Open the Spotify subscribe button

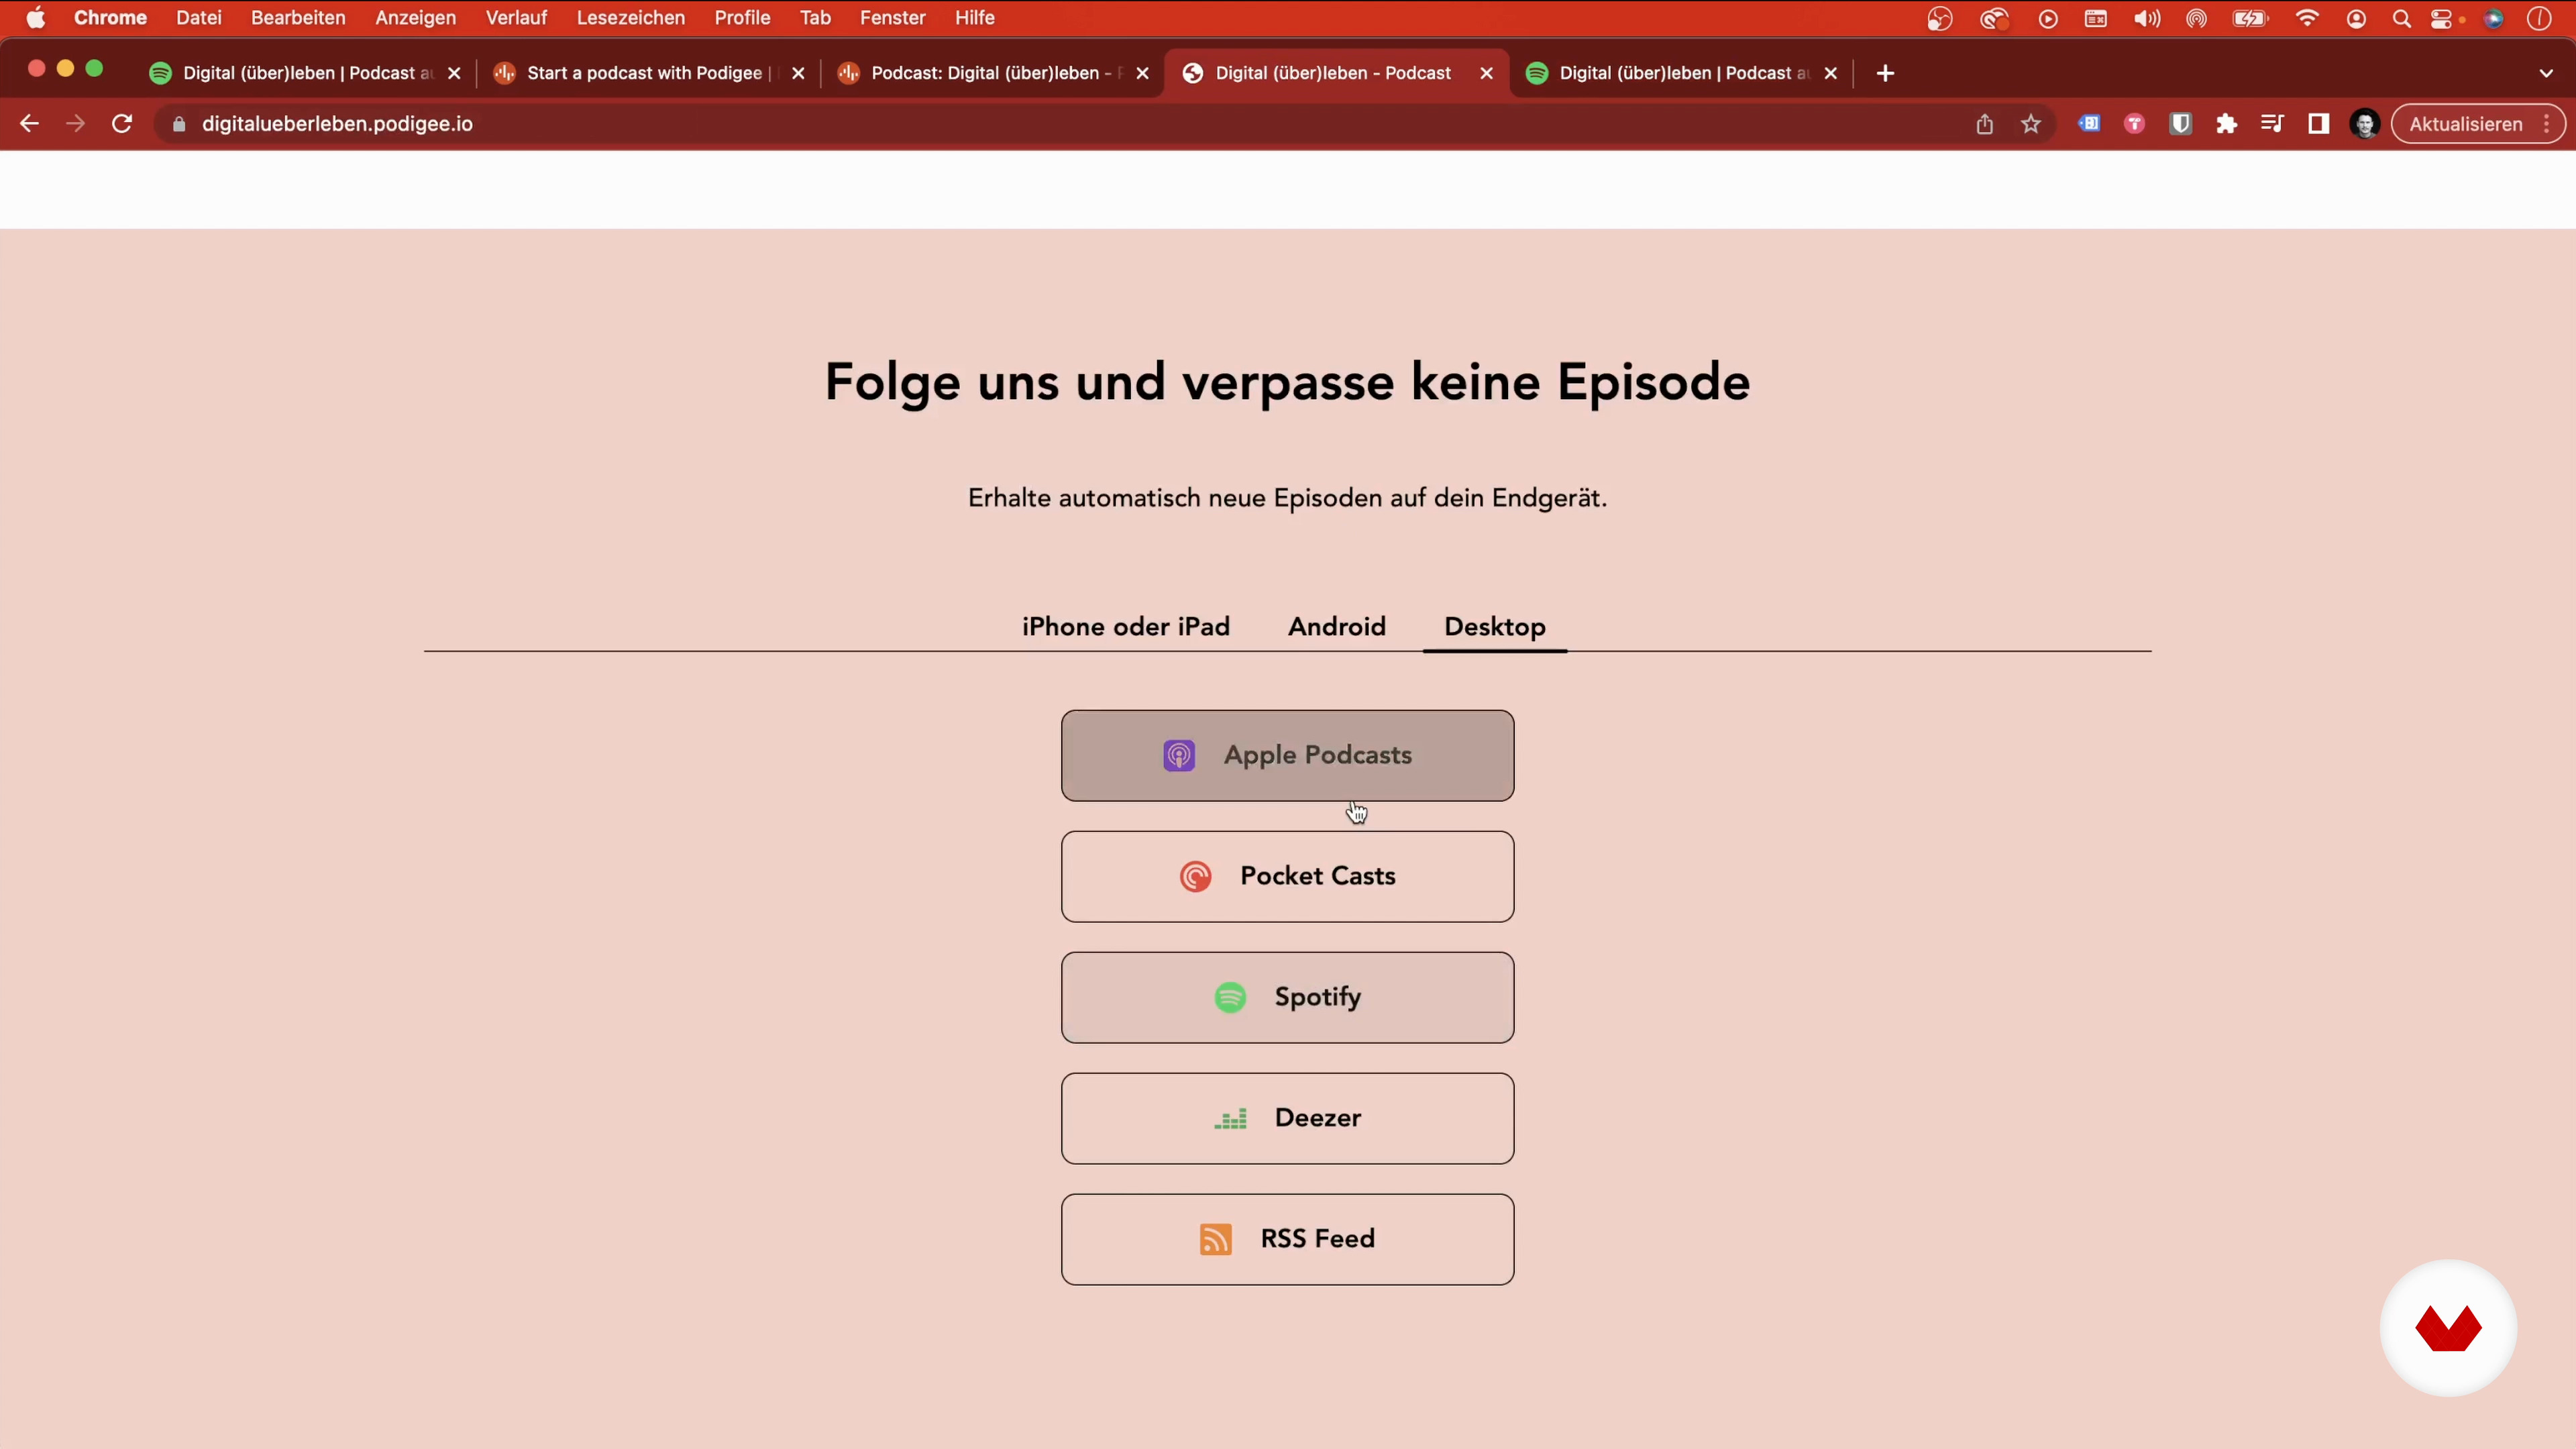point(1287,997)
